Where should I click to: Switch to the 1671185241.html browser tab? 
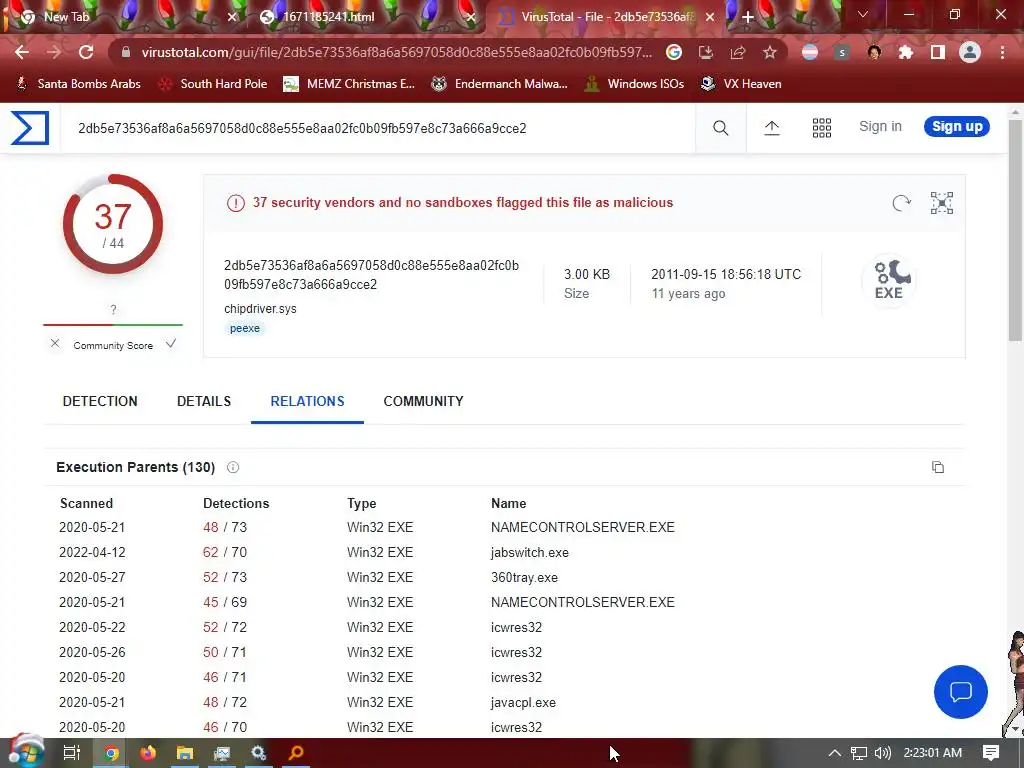tap(366, 18)
